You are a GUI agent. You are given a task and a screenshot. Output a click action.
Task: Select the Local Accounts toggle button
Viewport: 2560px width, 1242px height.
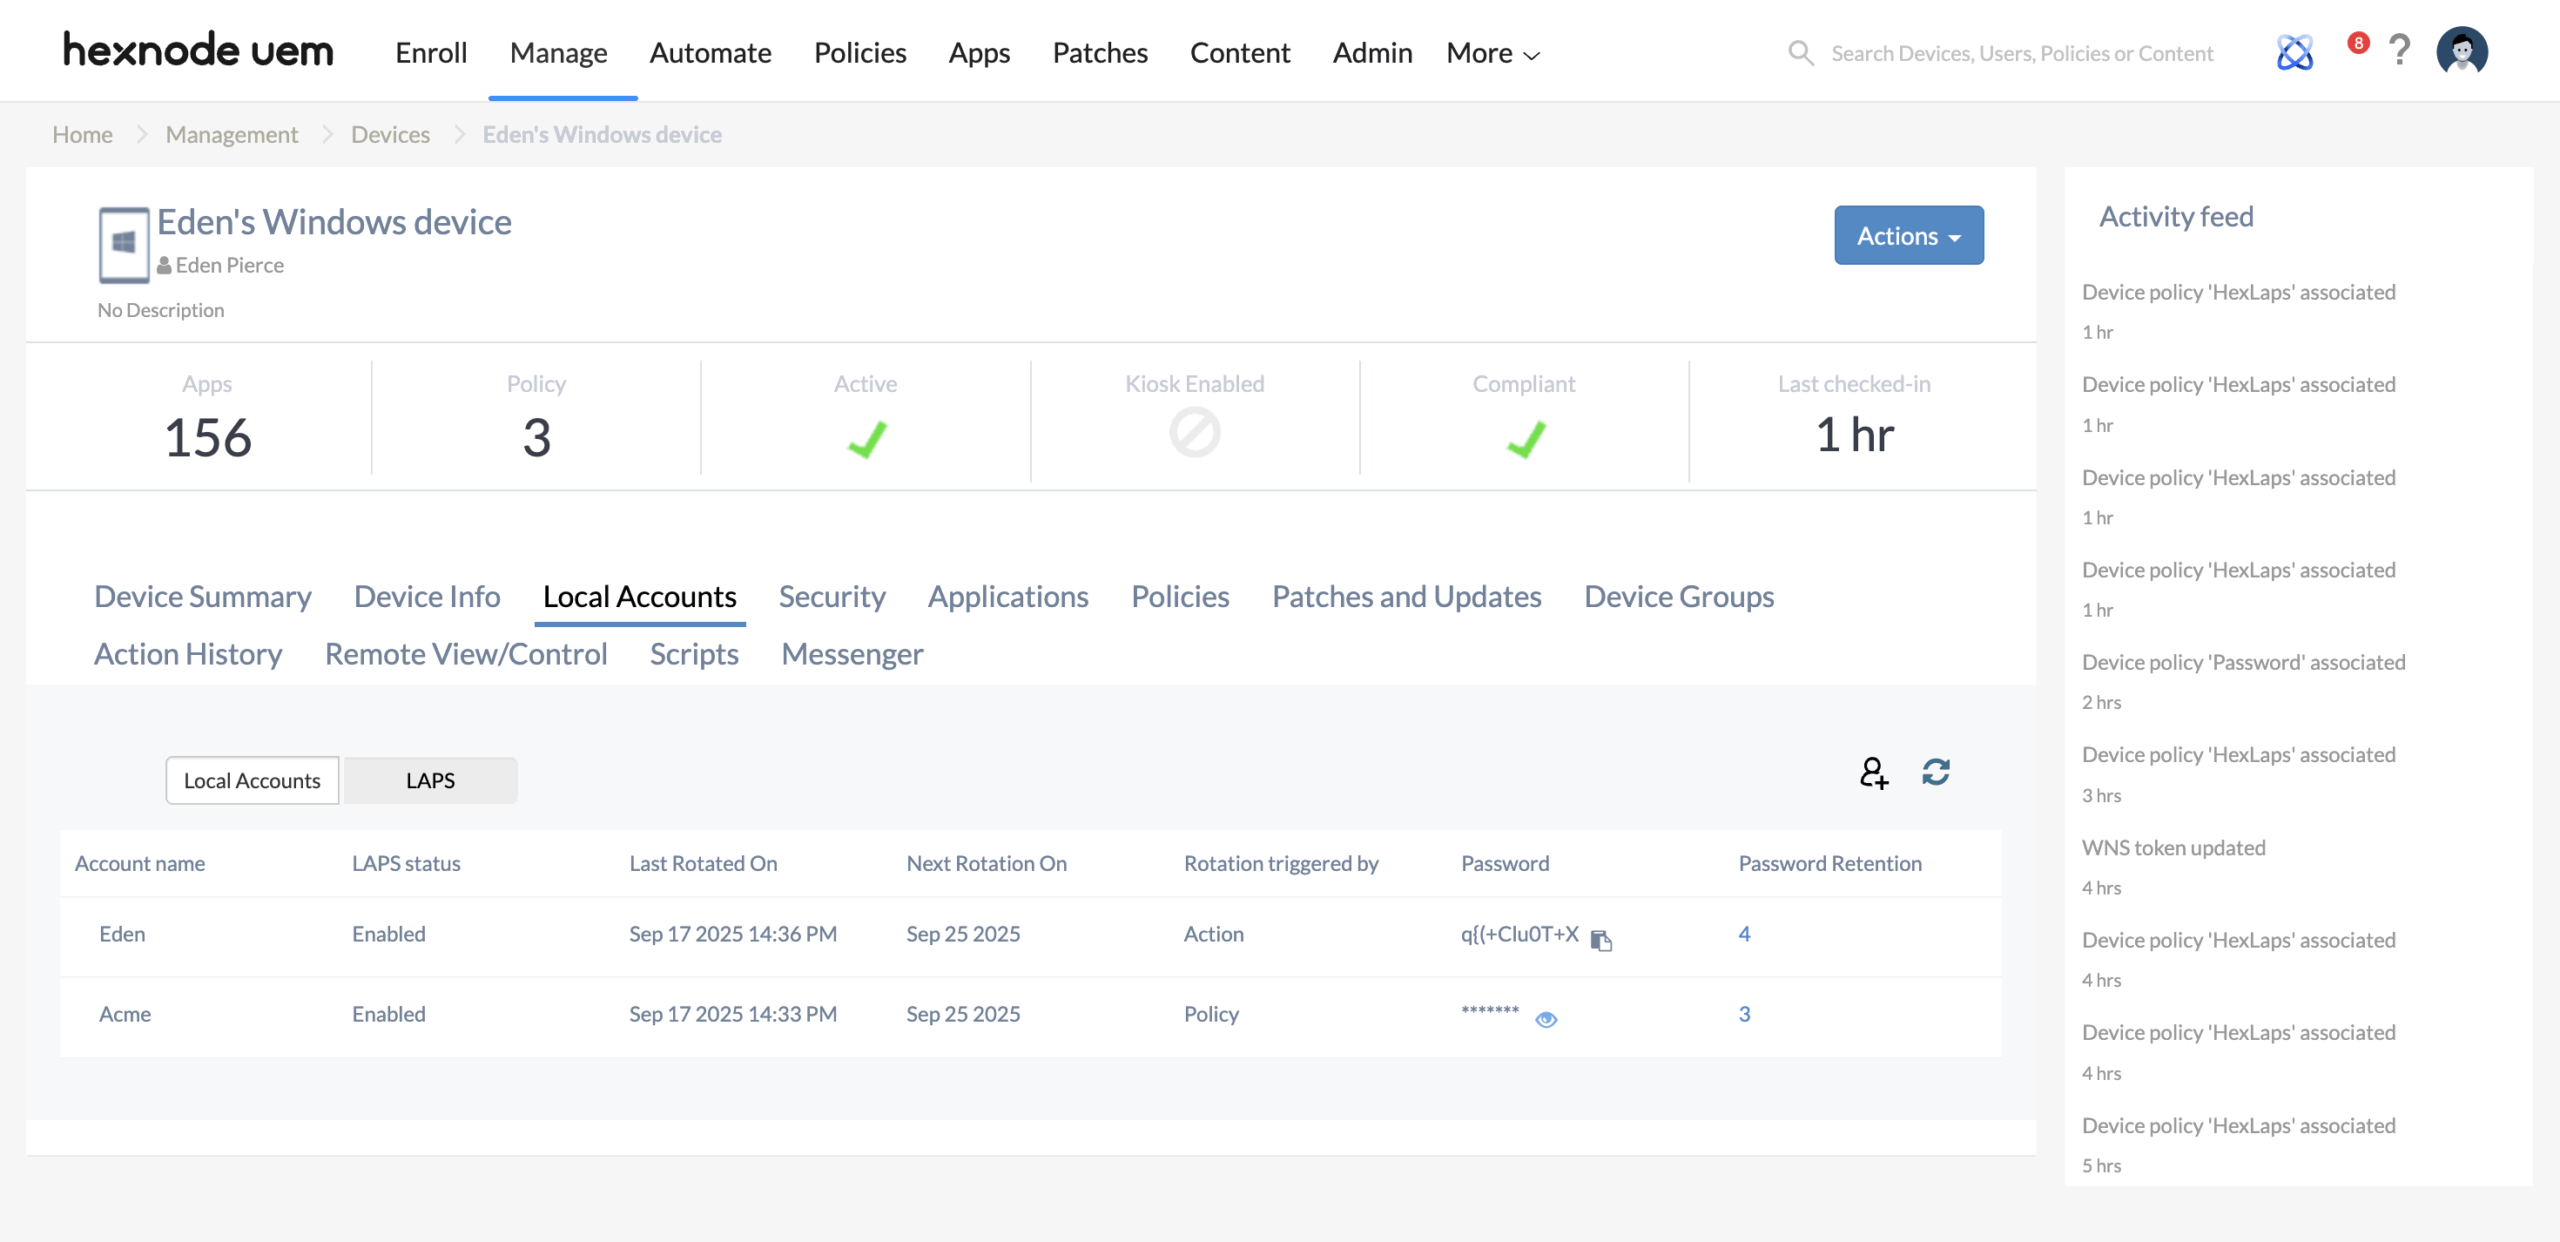click(252, 780)
